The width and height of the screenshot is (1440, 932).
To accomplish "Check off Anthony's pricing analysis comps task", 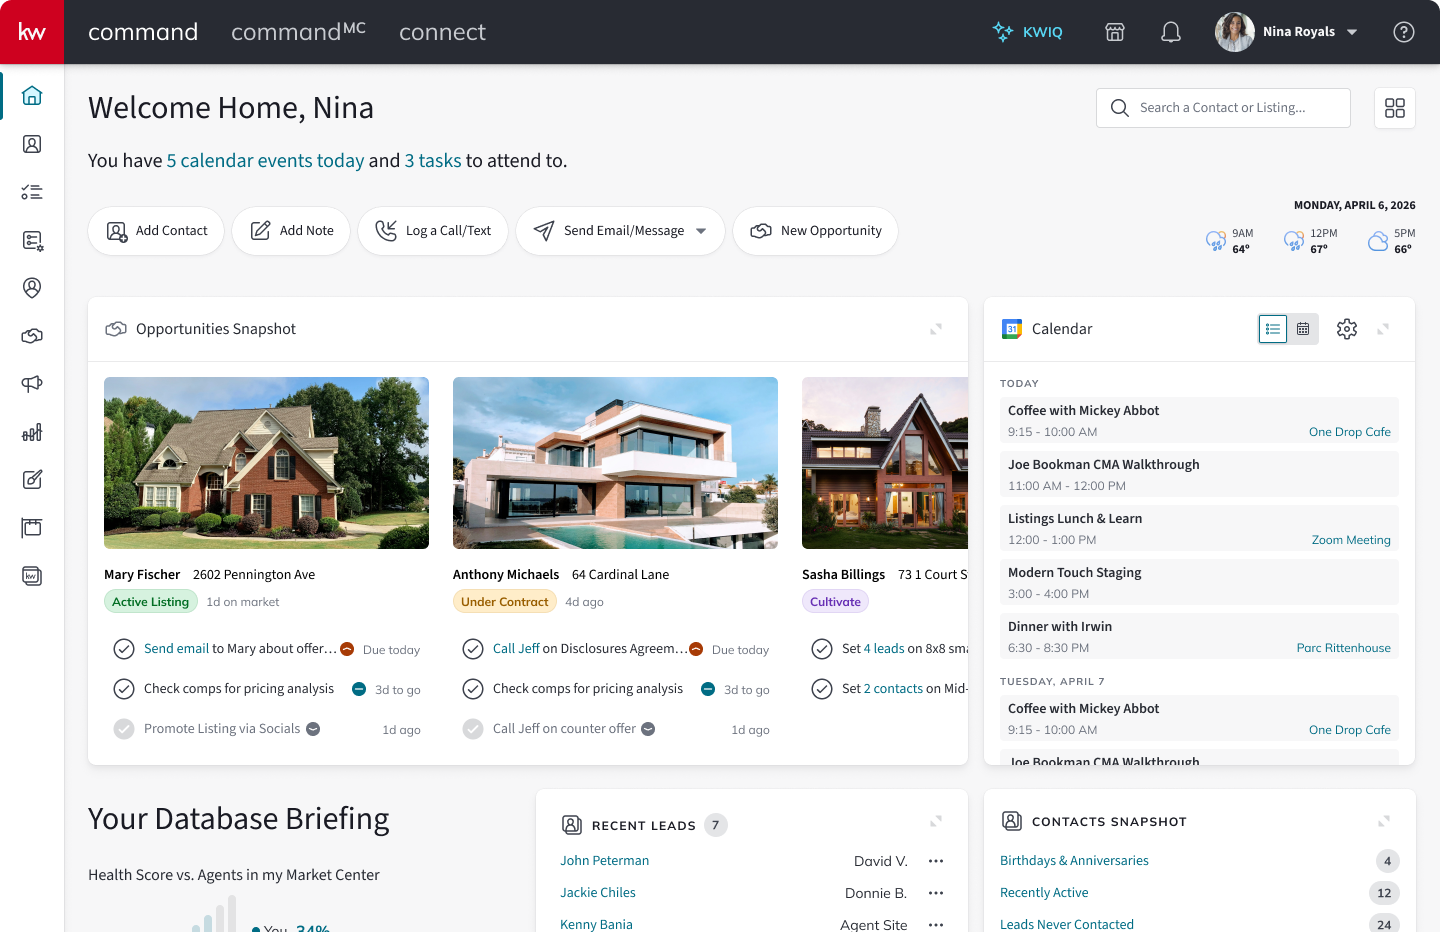I will 473,689.
